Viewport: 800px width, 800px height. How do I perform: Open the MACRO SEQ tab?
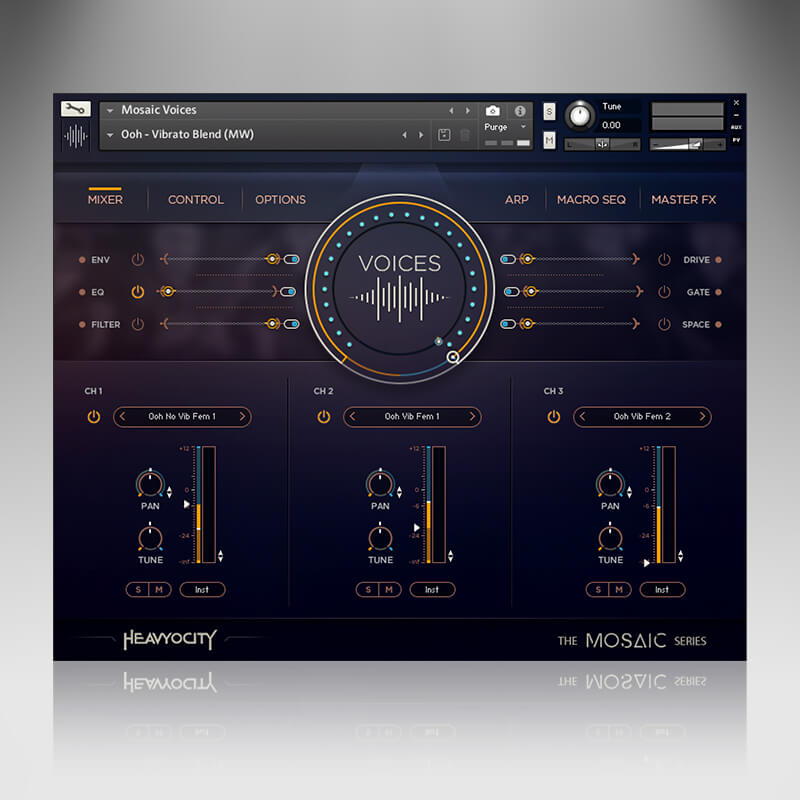(x=591, y=200)
